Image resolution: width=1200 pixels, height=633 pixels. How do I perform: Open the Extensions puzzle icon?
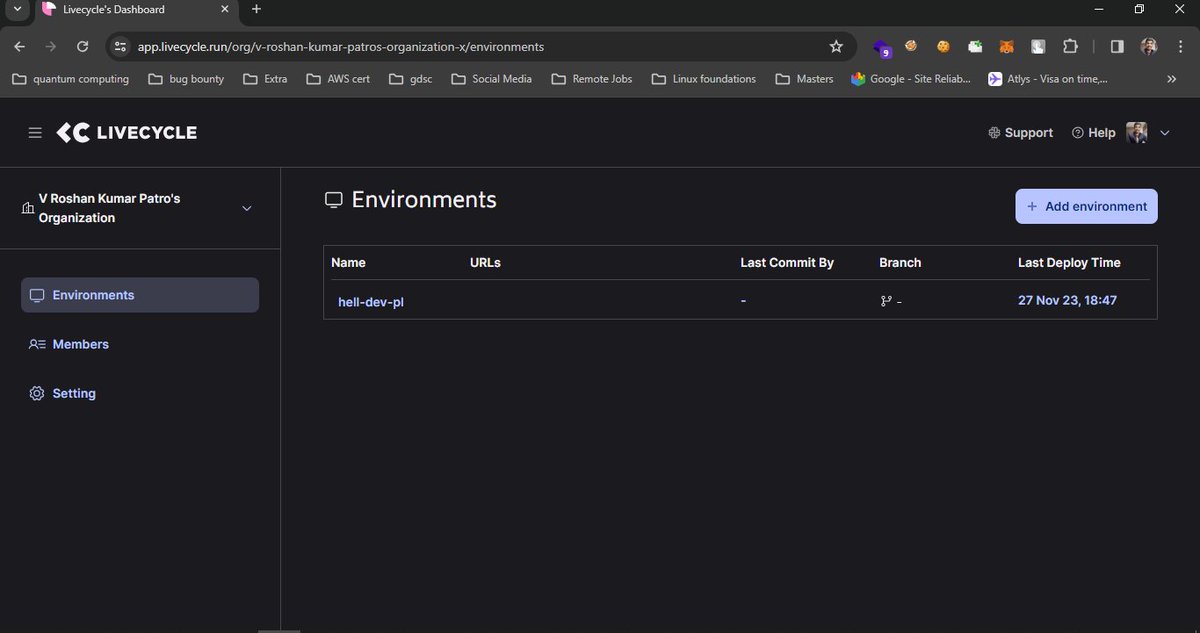[1071, 46]
